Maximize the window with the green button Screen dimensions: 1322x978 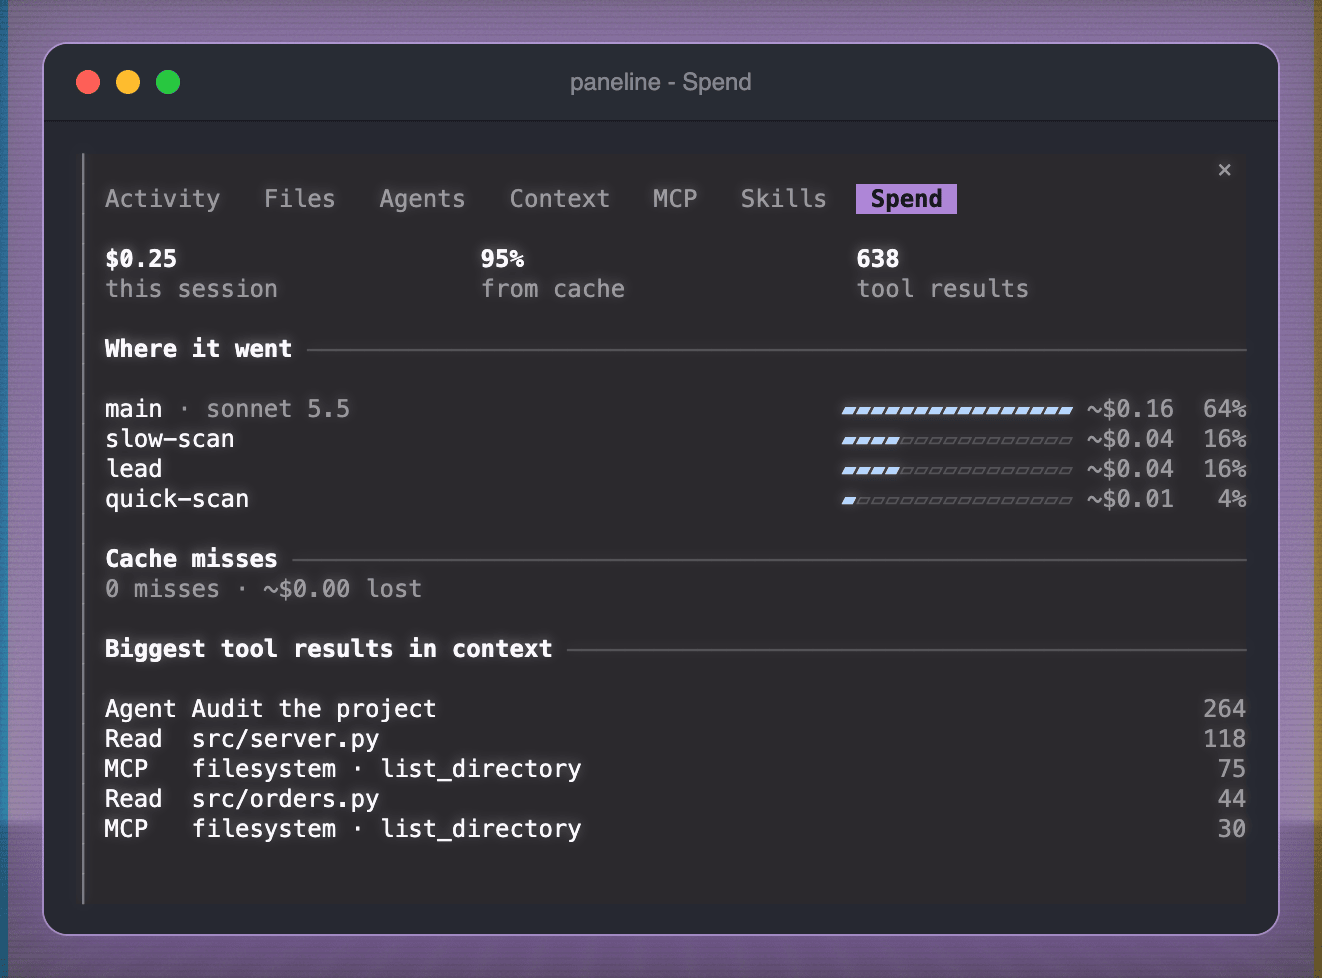tap(168, 82)
